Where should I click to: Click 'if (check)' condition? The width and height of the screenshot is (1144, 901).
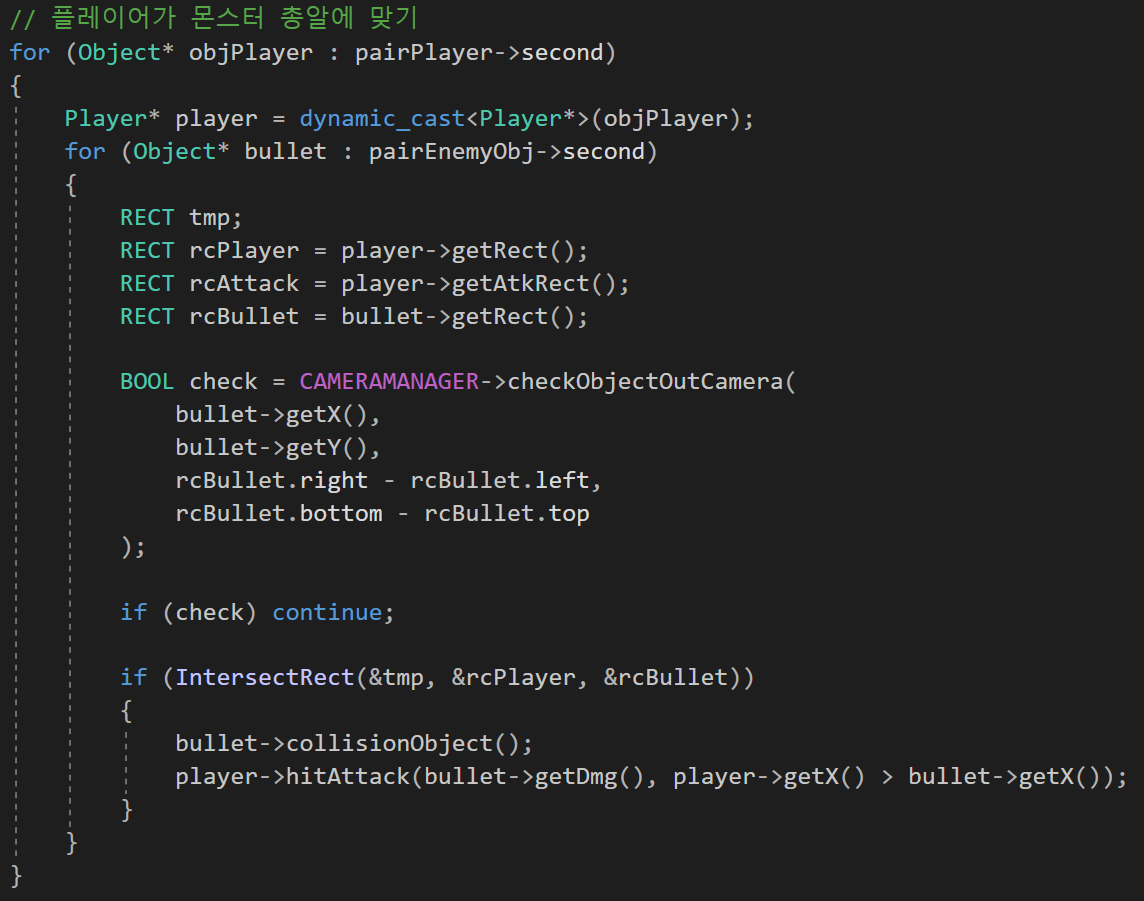[x=188, y=612]
